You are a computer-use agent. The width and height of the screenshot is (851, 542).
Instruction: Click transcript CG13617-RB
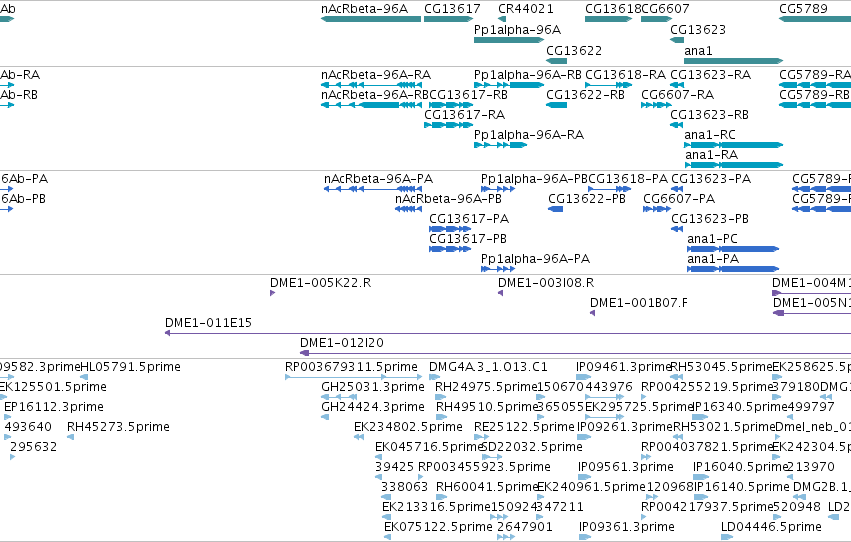click(450, 105)
